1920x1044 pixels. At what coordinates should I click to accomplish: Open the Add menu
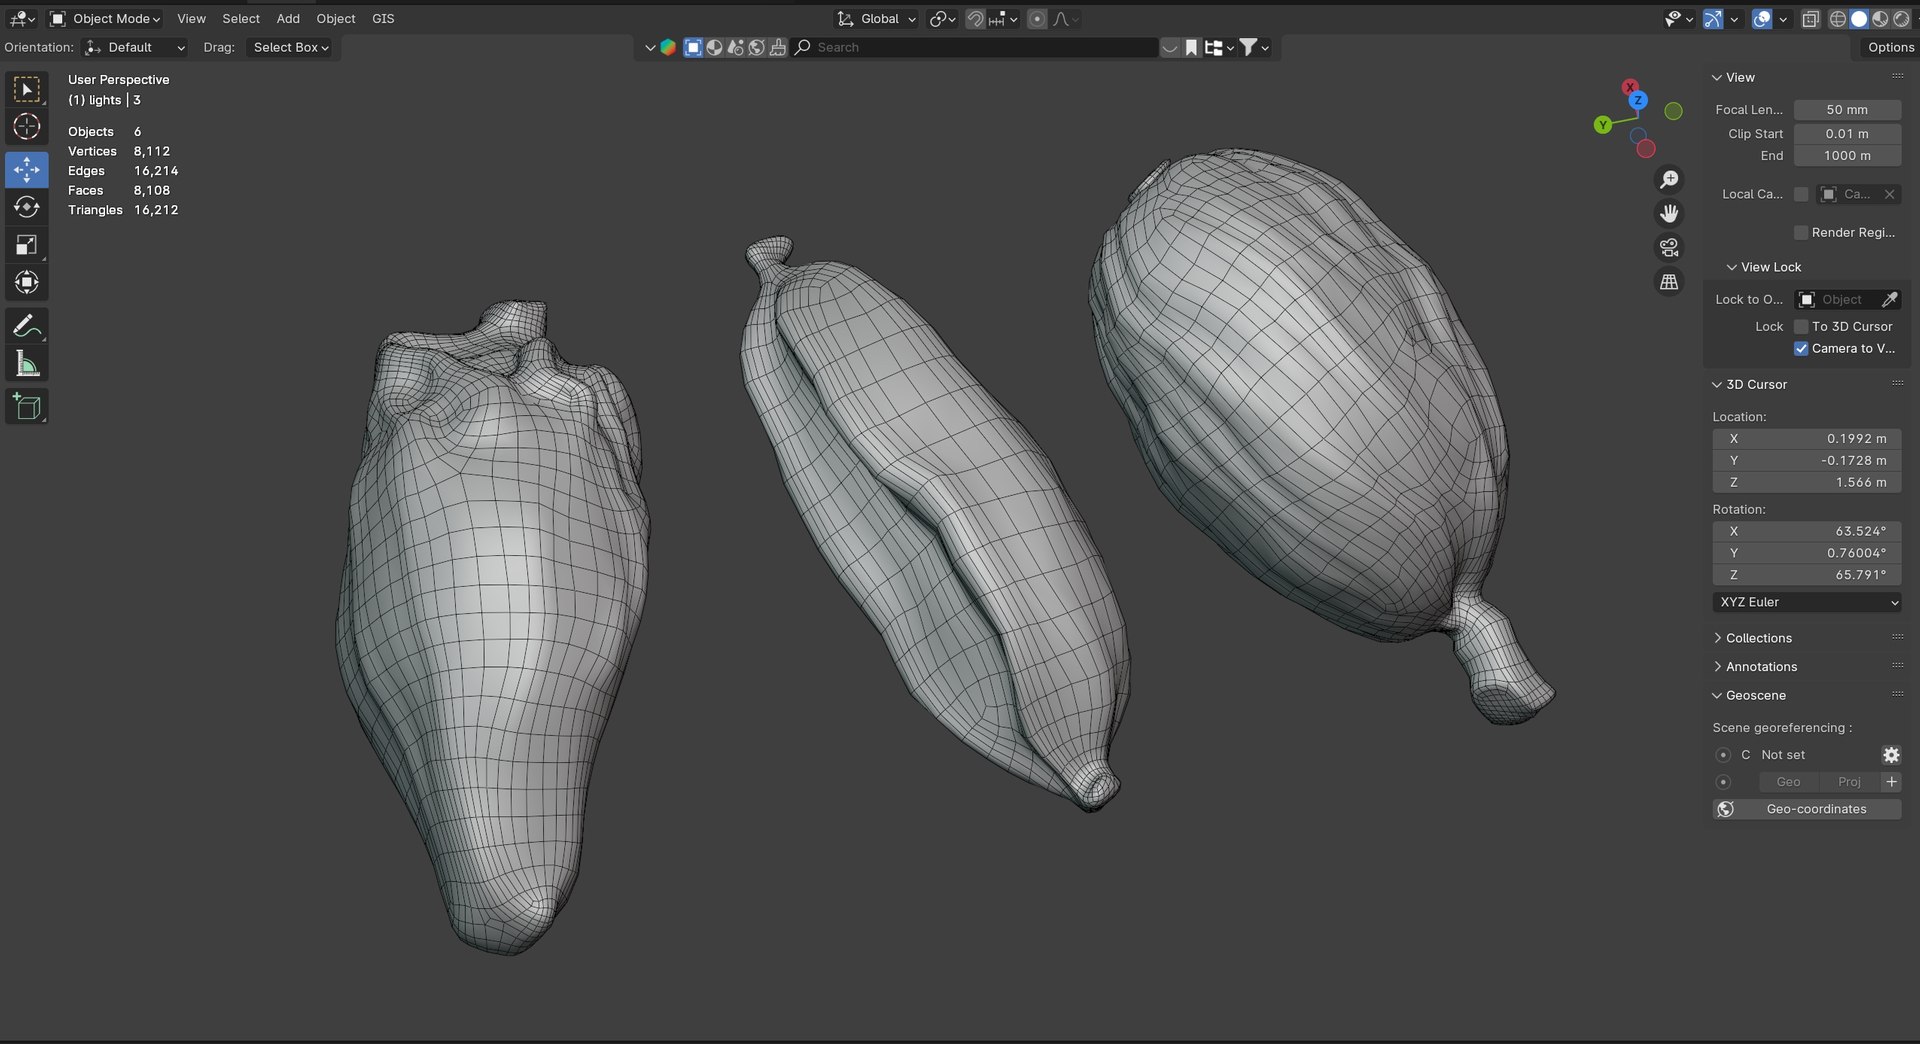pyautogui.click(x=288, y=19)
